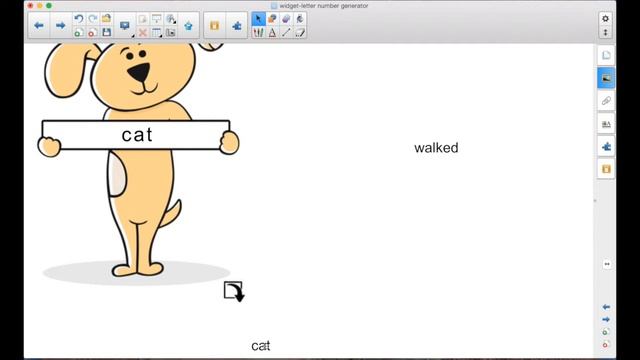Select the red A Text tool
Screen dimensions: 640x360
click(272, 32)
